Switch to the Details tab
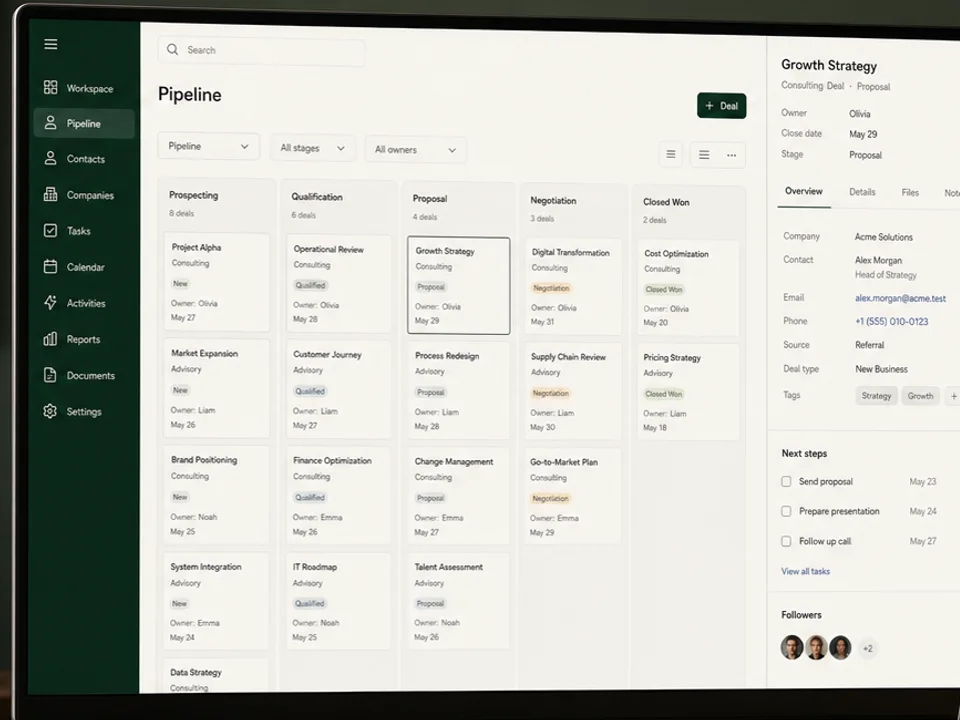The height and width of the screenshot is (720, 960). [862, 192]
